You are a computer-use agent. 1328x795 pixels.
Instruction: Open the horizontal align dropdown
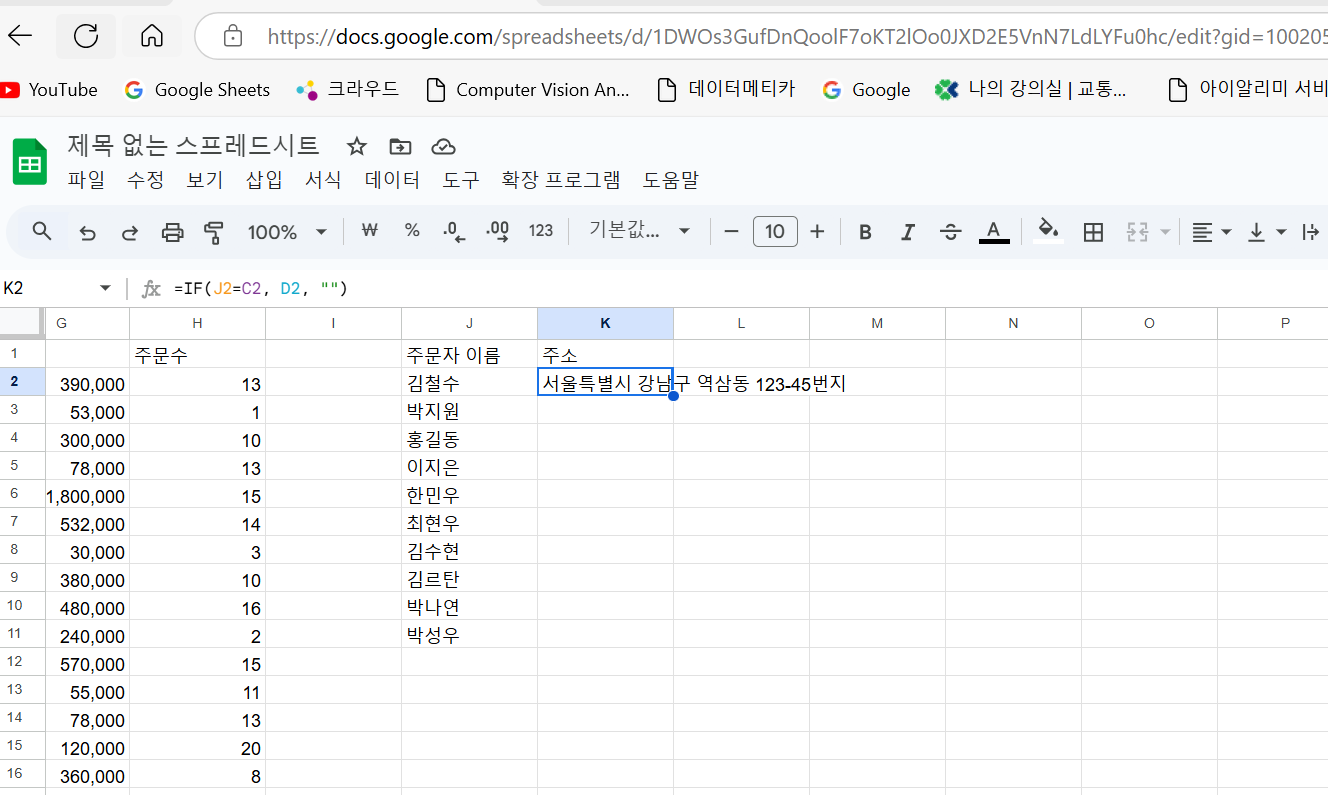(1211, 232)
